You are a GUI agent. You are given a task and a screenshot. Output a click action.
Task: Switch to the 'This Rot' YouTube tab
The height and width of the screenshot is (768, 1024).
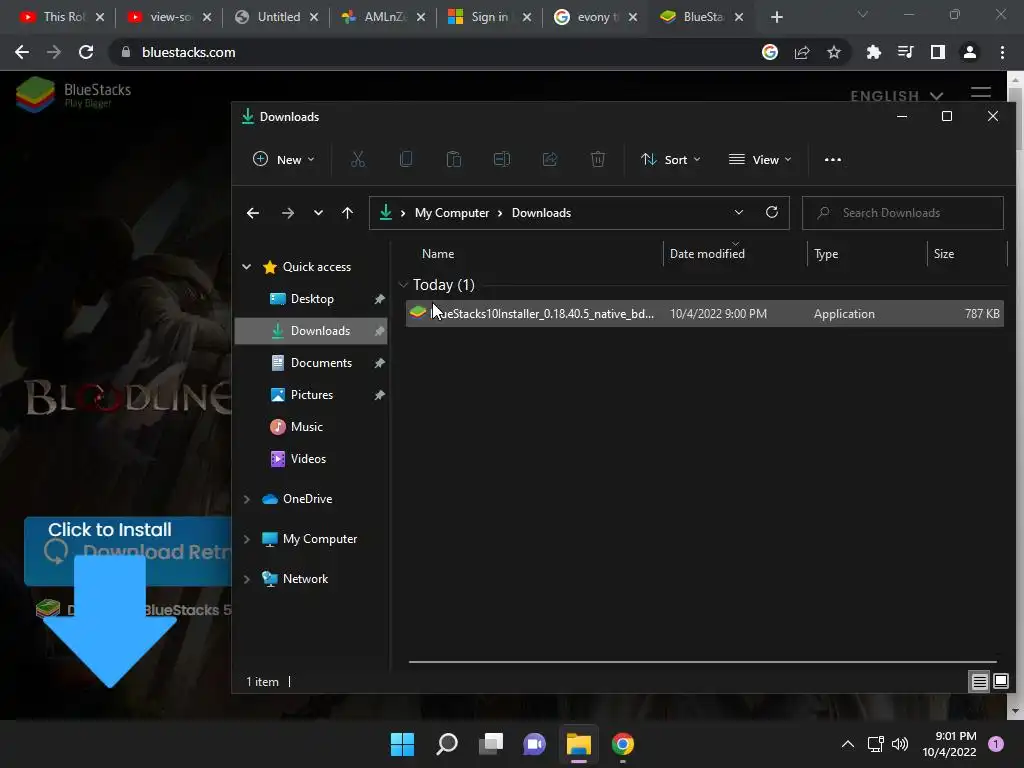coord(63,17)
